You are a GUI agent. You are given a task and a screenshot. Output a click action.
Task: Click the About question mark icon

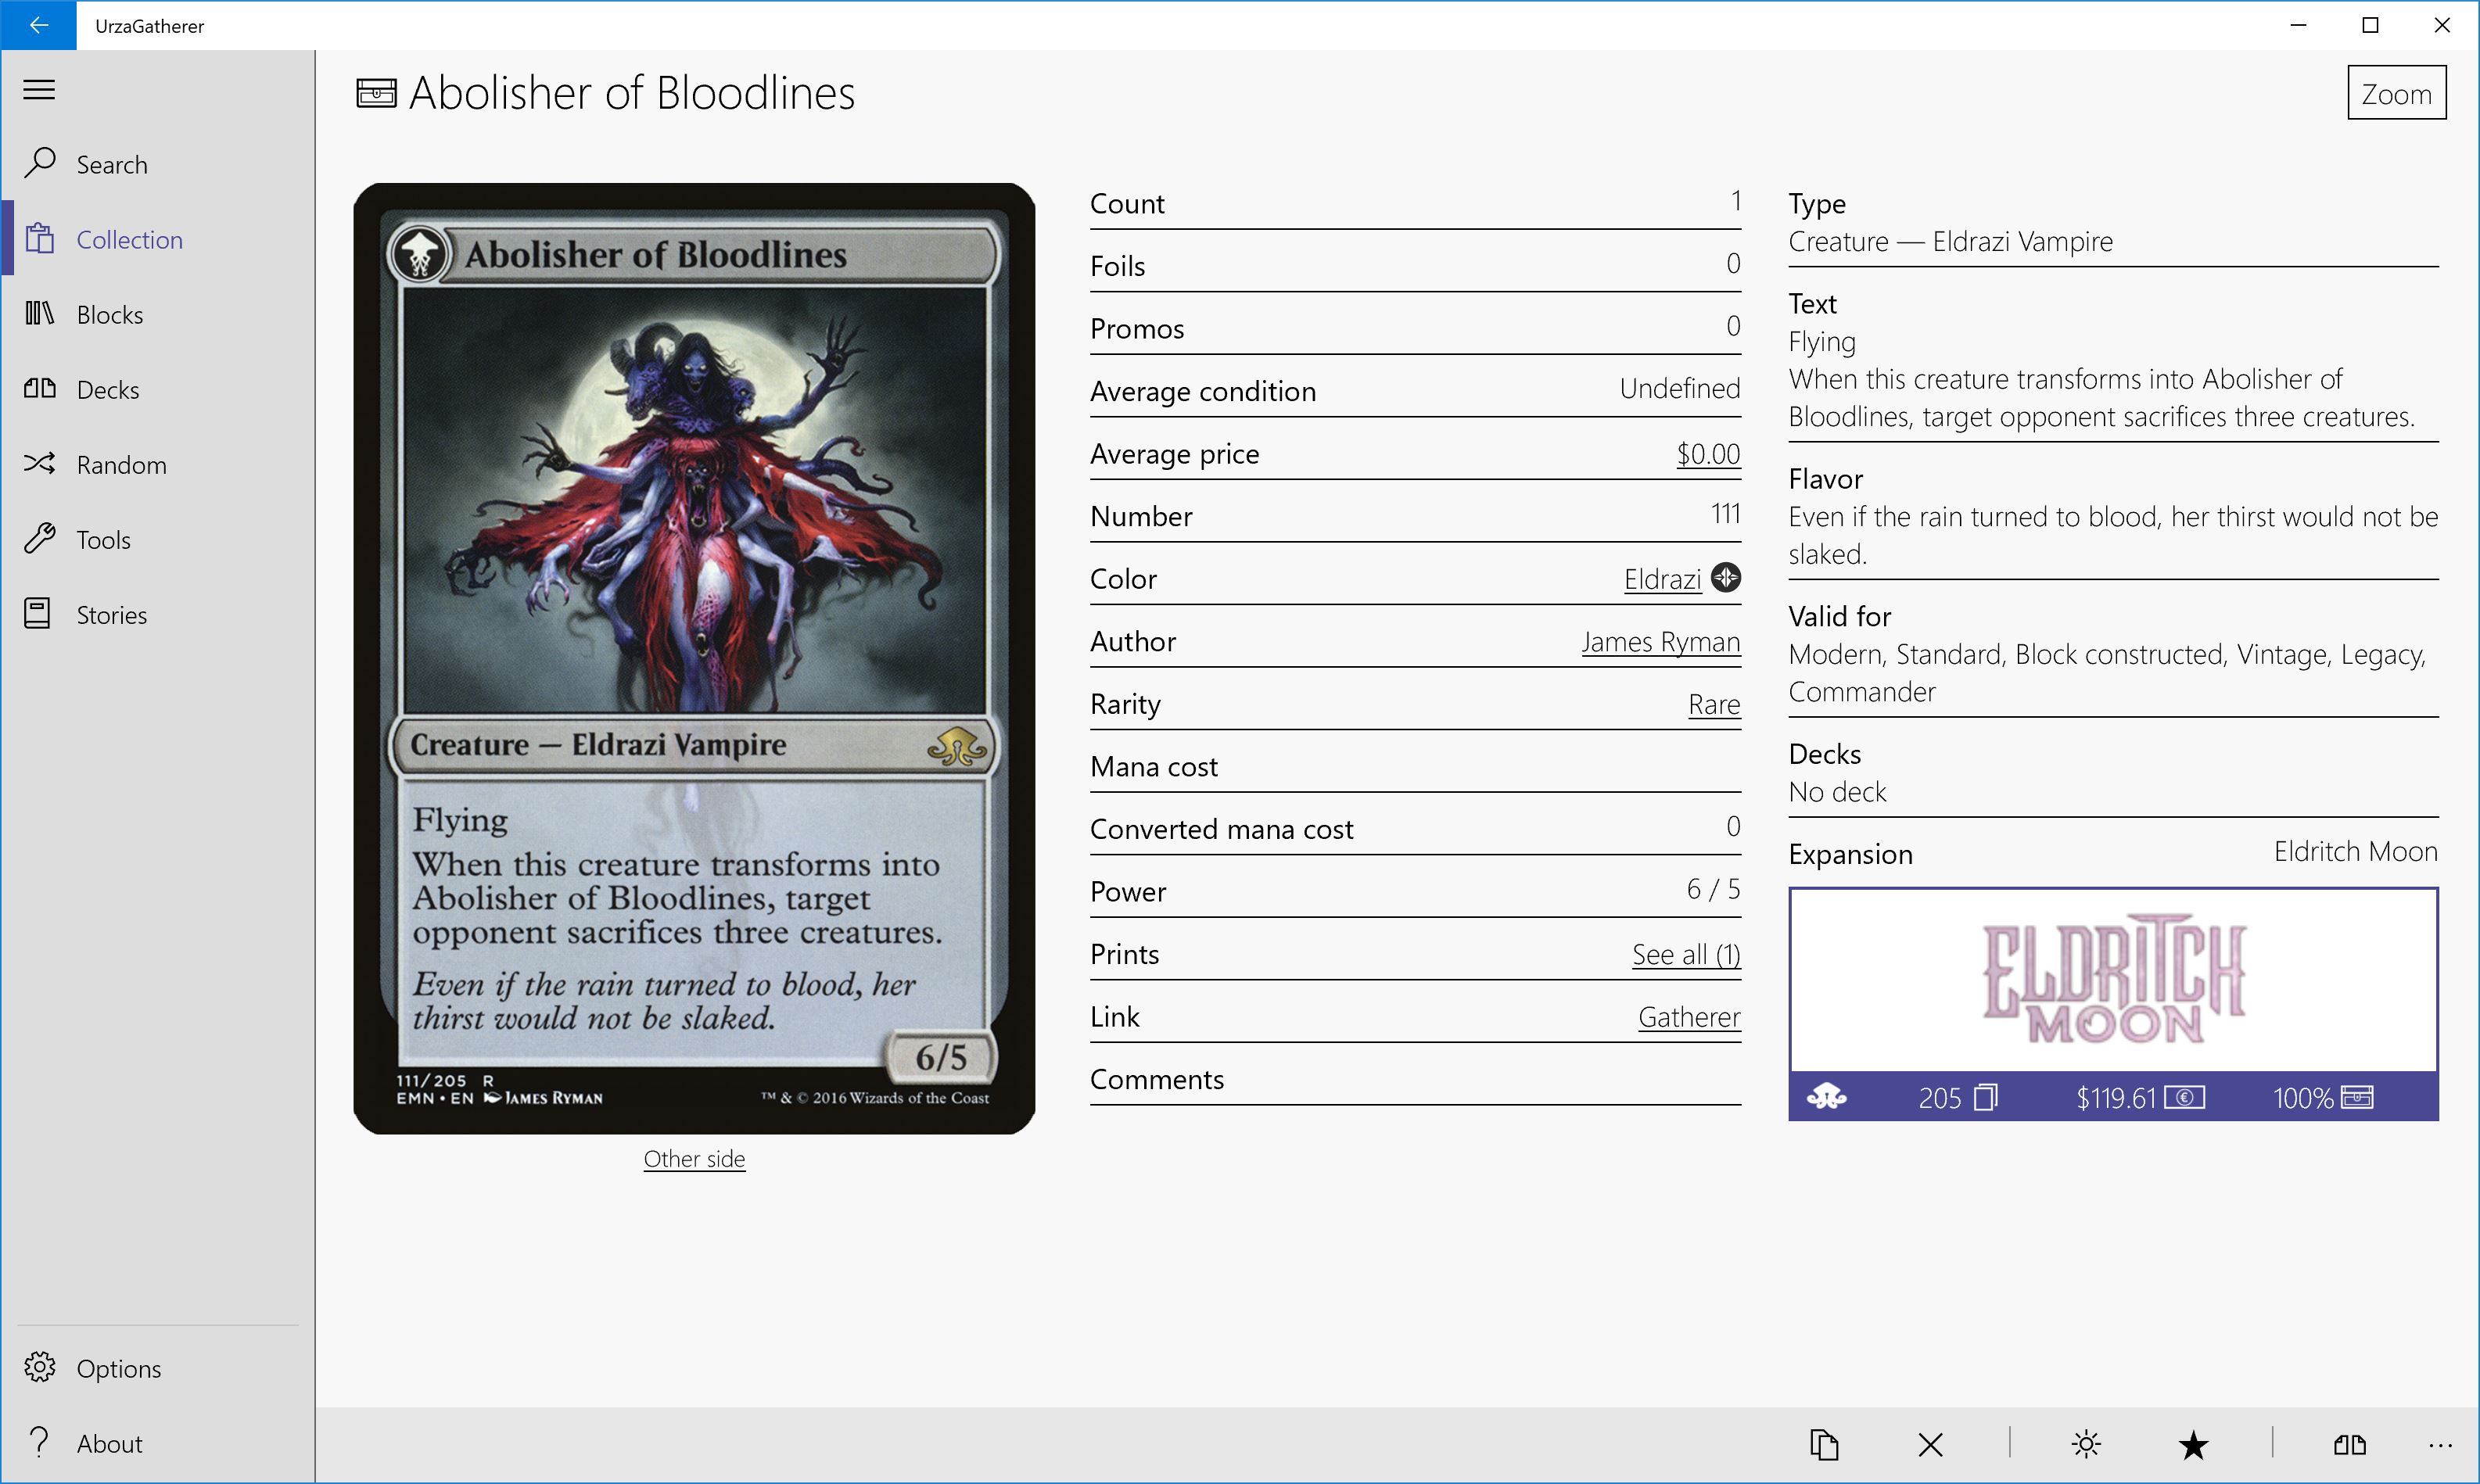[39, 1441]
